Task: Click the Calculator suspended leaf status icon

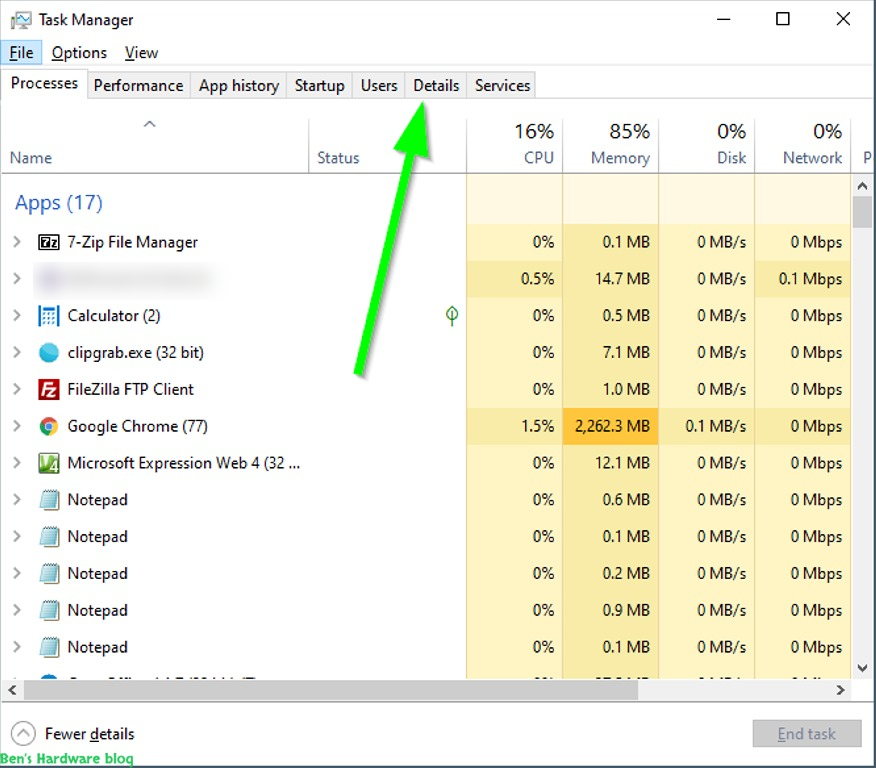Action: [452, 316]
